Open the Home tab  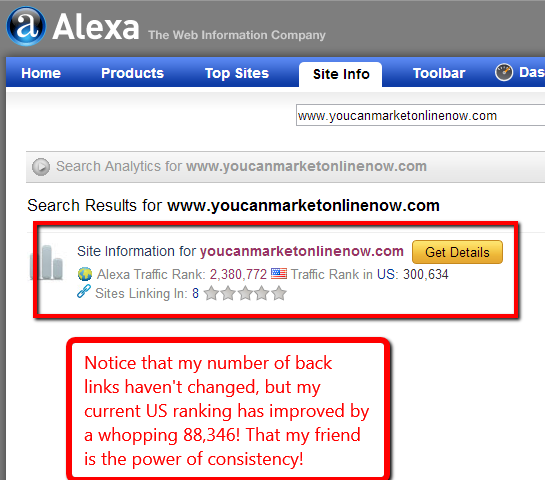point(41,73)
